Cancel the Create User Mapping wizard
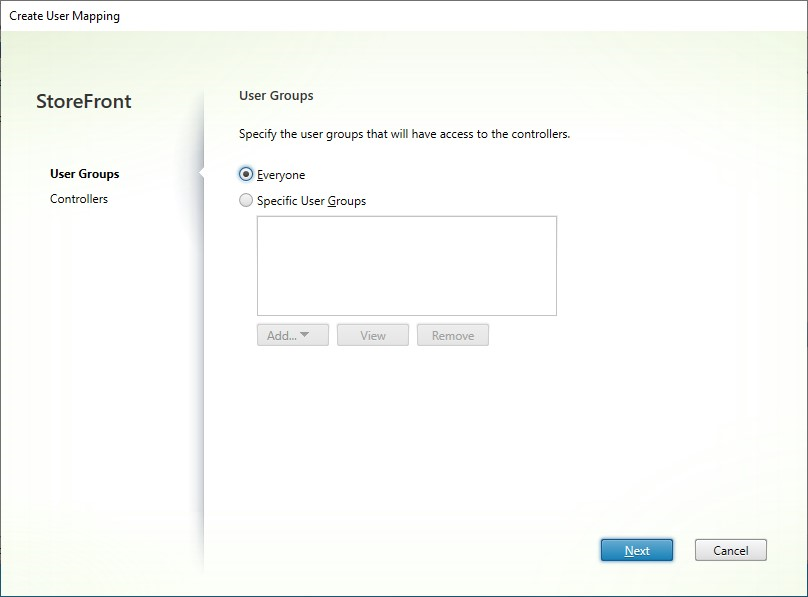The image size is (808, 597). 731,550
